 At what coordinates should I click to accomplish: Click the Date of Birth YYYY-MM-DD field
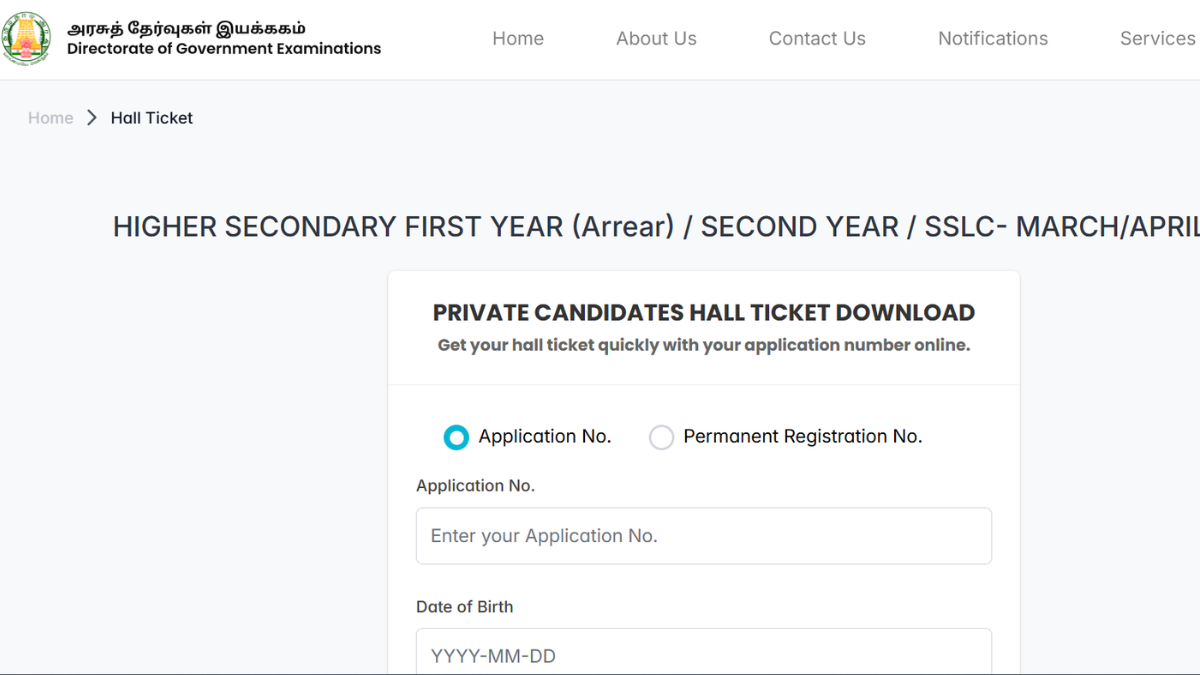[703, 655]
